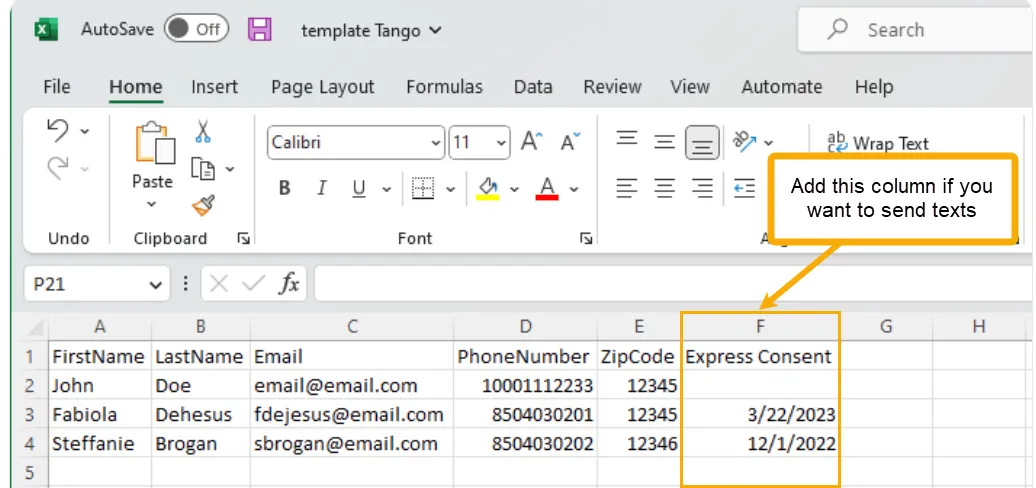Image resolution: width=1036 pixels, height=488 pixels.
Task: Open the Review tab
Action: click(612, 87)
